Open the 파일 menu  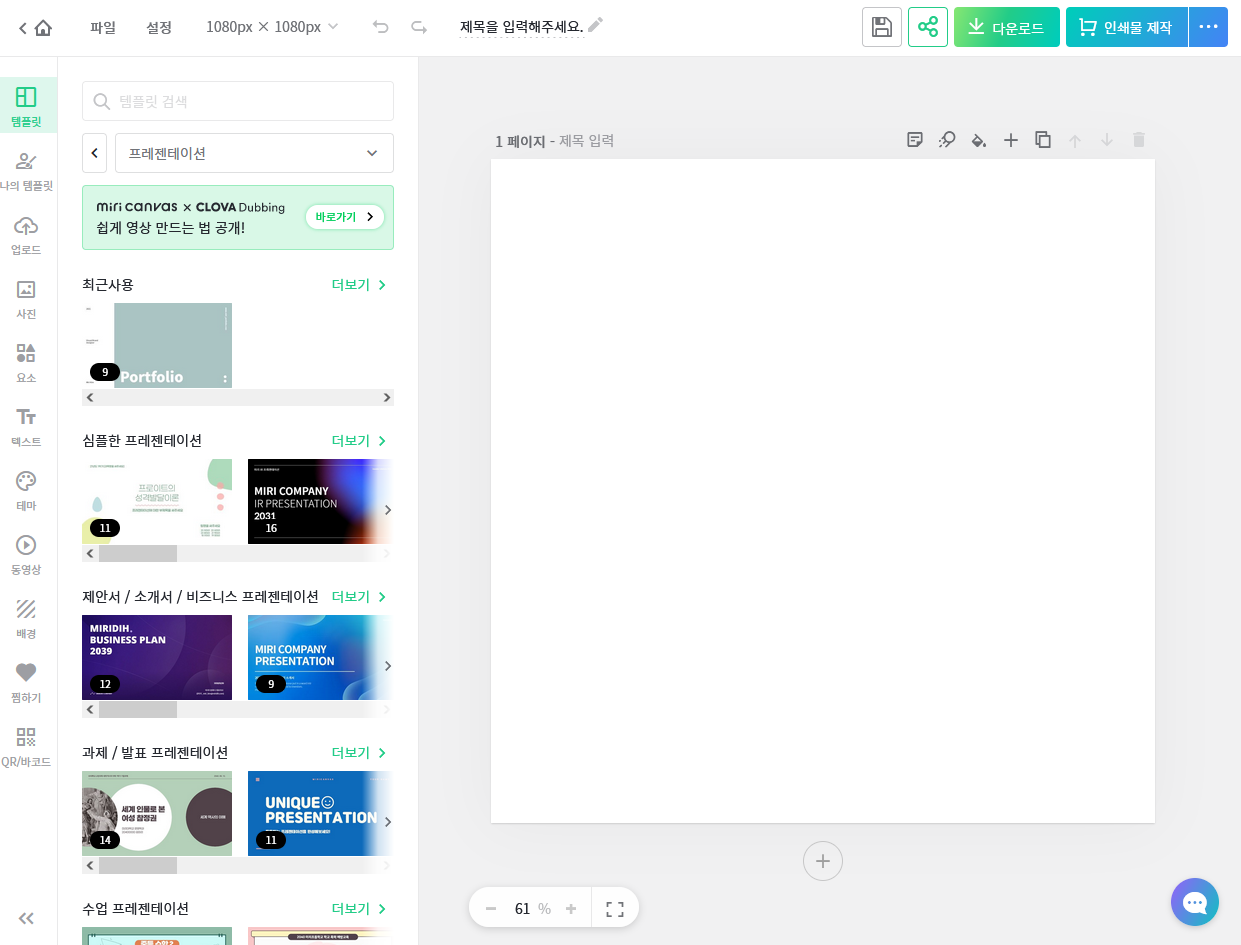[103, 27]
